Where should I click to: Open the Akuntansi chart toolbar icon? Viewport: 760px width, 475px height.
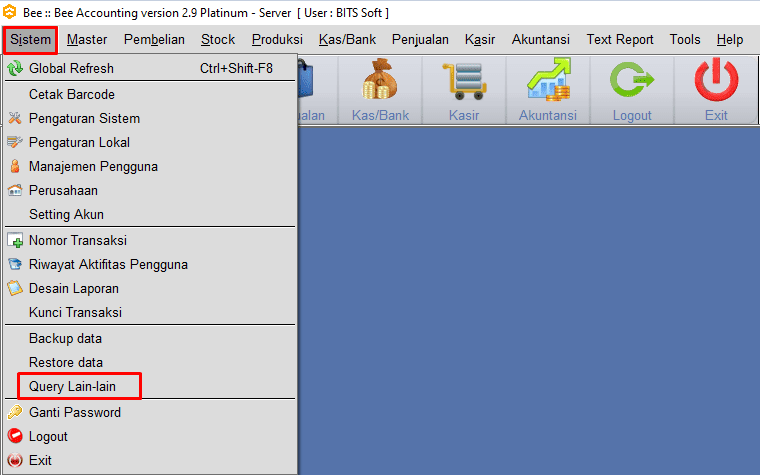[x=548, y=79]
